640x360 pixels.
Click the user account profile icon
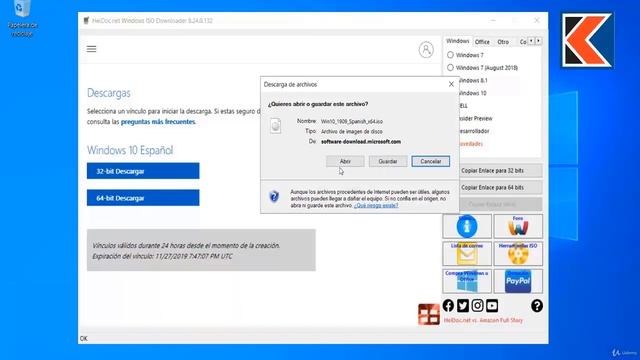(x=426, y=50)
